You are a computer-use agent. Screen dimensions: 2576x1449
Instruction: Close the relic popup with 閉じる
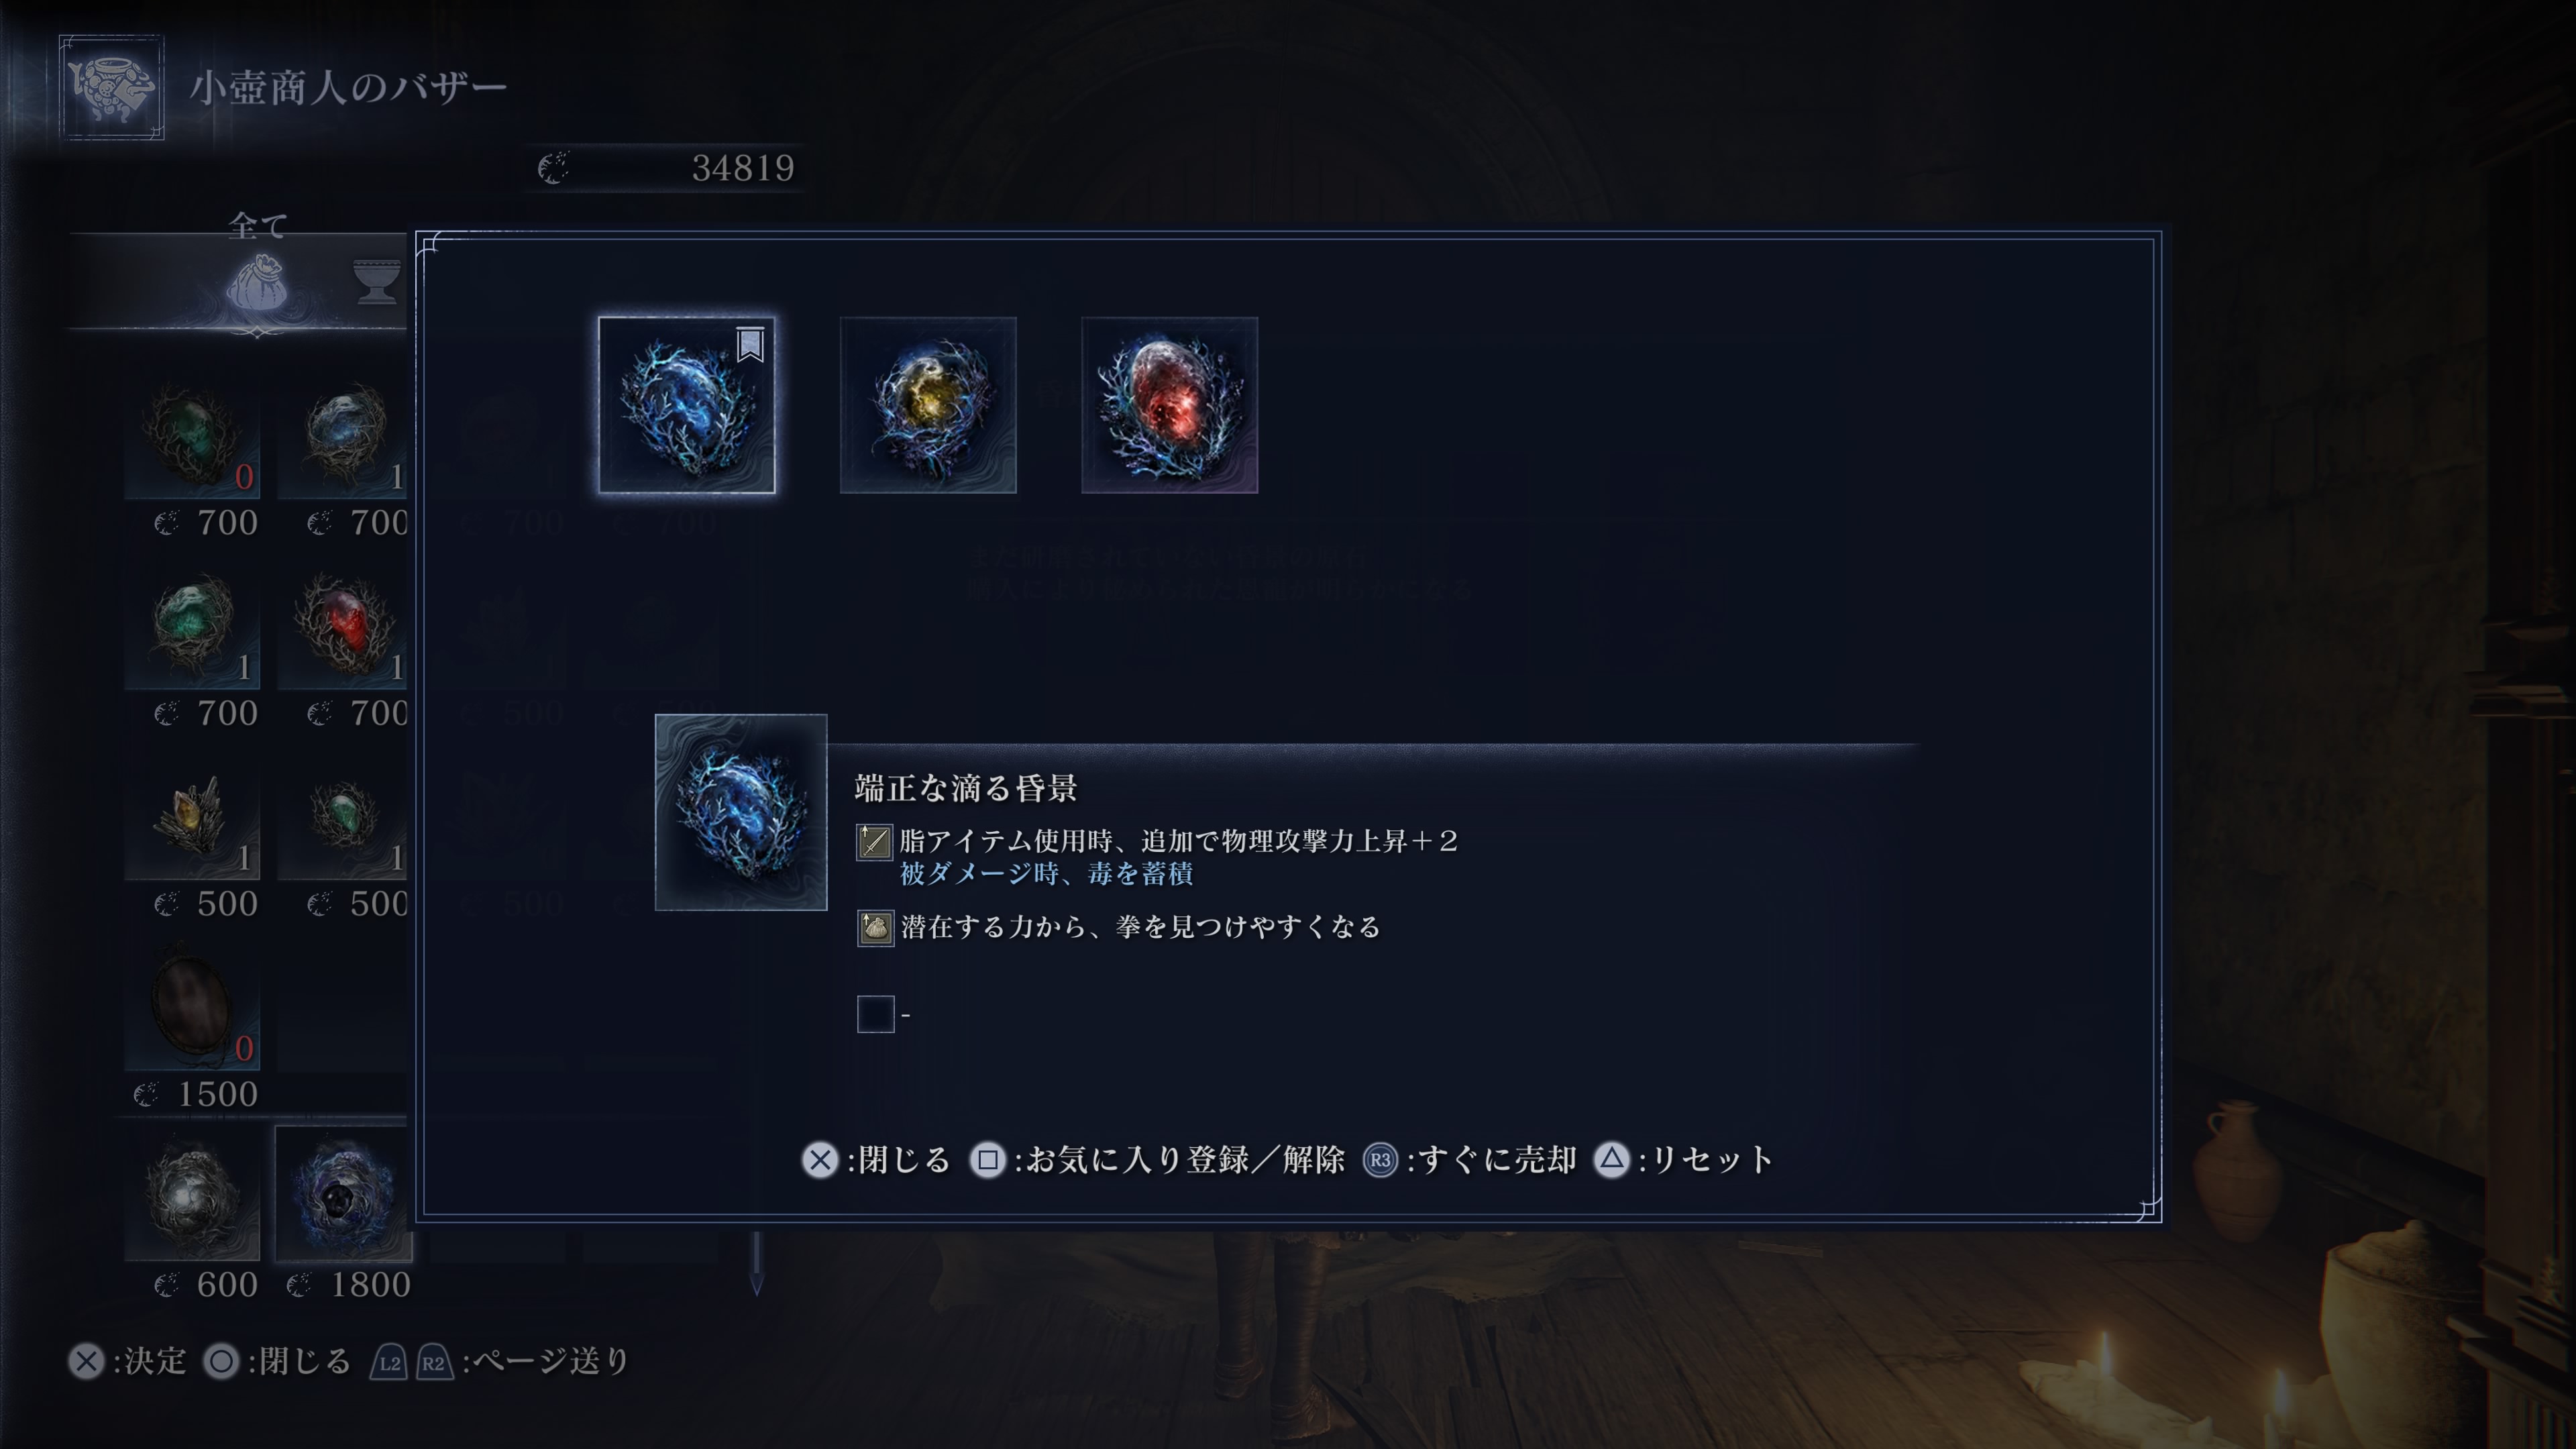[876, 1160]
